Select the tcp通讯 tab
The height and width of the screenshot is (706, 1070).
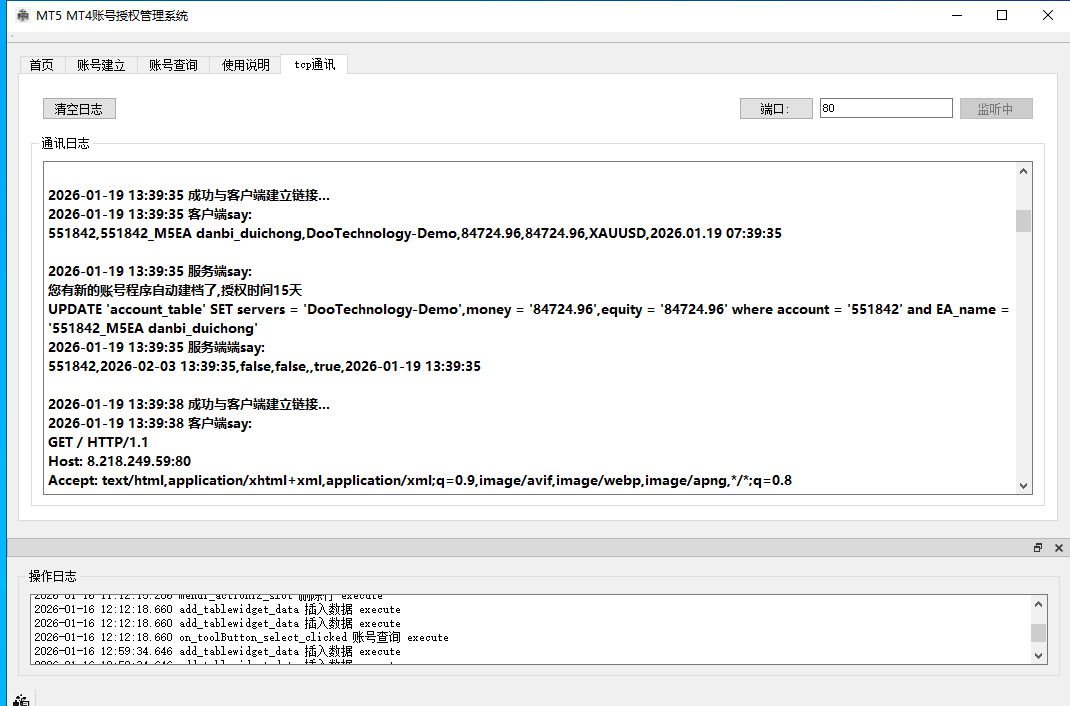pyautogui.click(x=315, y=64)
